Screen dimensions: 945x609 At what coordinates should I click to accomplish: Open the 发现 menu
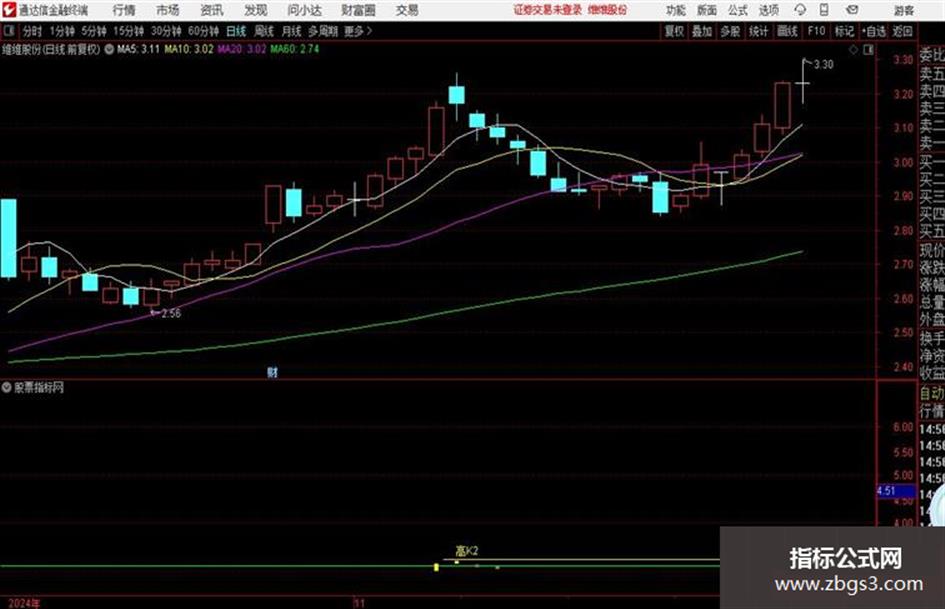[x=256, y=10]
